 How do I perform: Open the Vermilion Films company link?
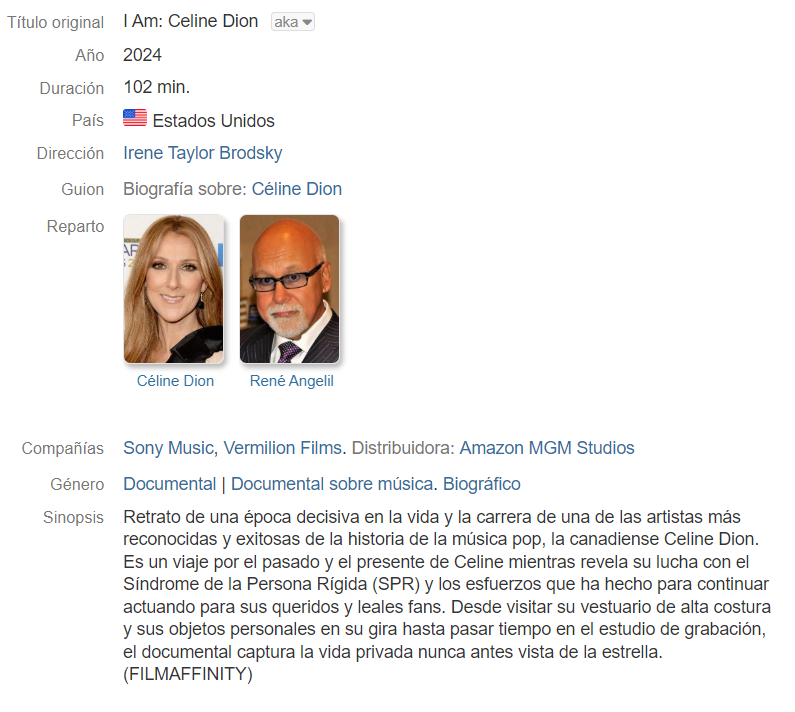click(x=283, y=448)
